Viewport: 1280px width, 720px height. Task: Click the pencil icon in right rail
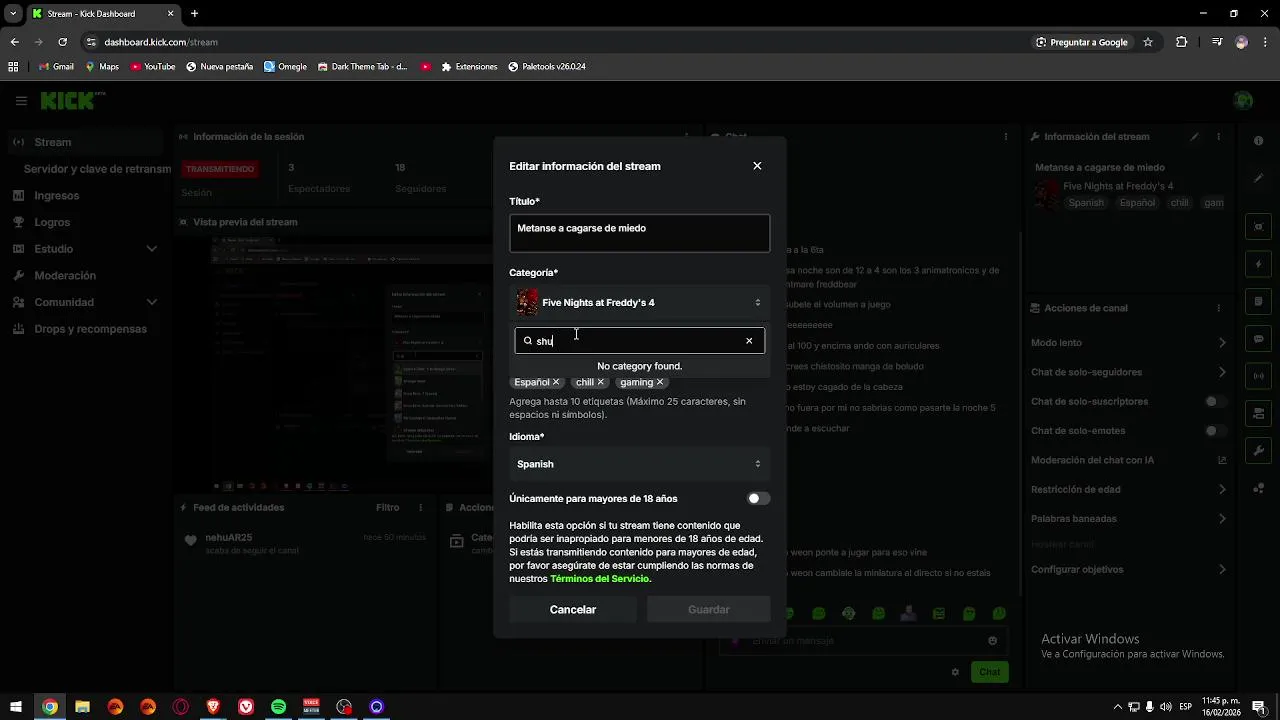(x=1259, y=178)
